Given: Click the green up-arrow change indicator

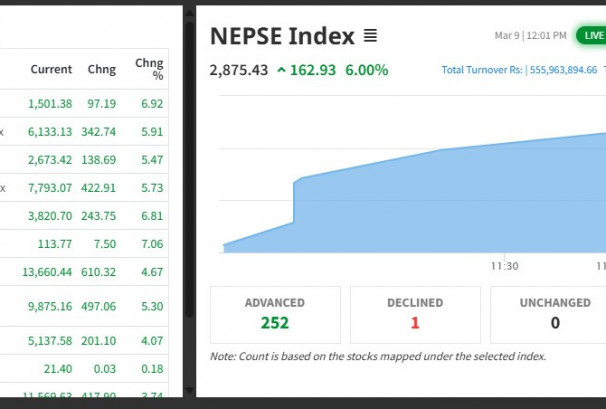Looking at the screenshot, I should (x=282, y=70).
